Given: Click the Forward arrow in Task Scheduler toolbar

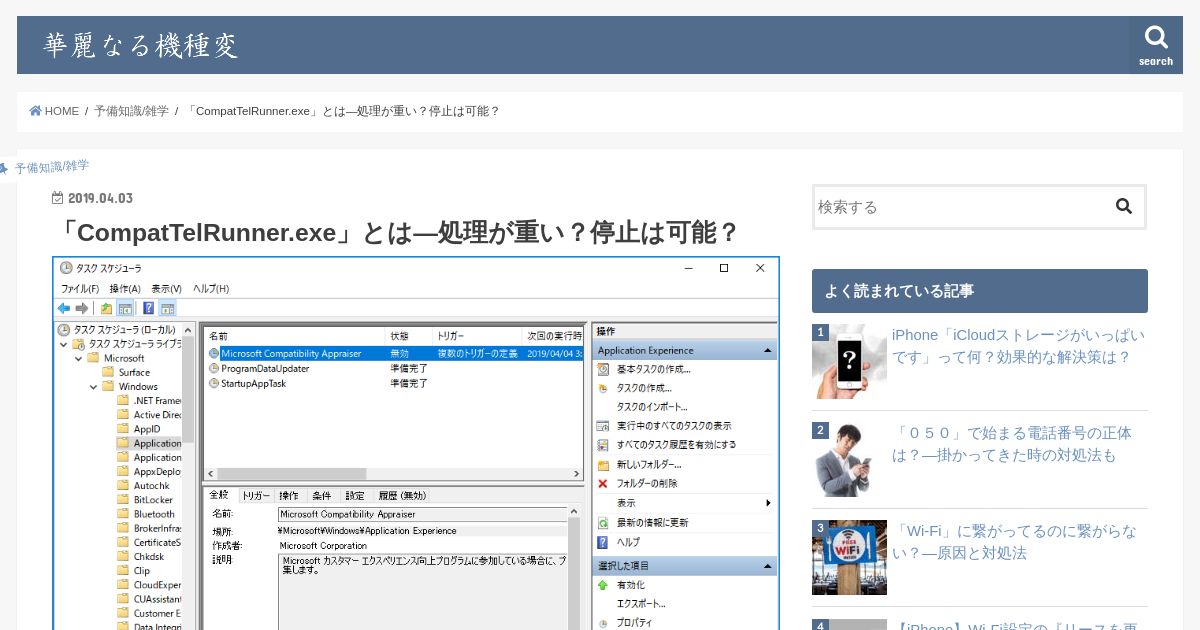Looking at the screenshot, I should coord(82,309).
